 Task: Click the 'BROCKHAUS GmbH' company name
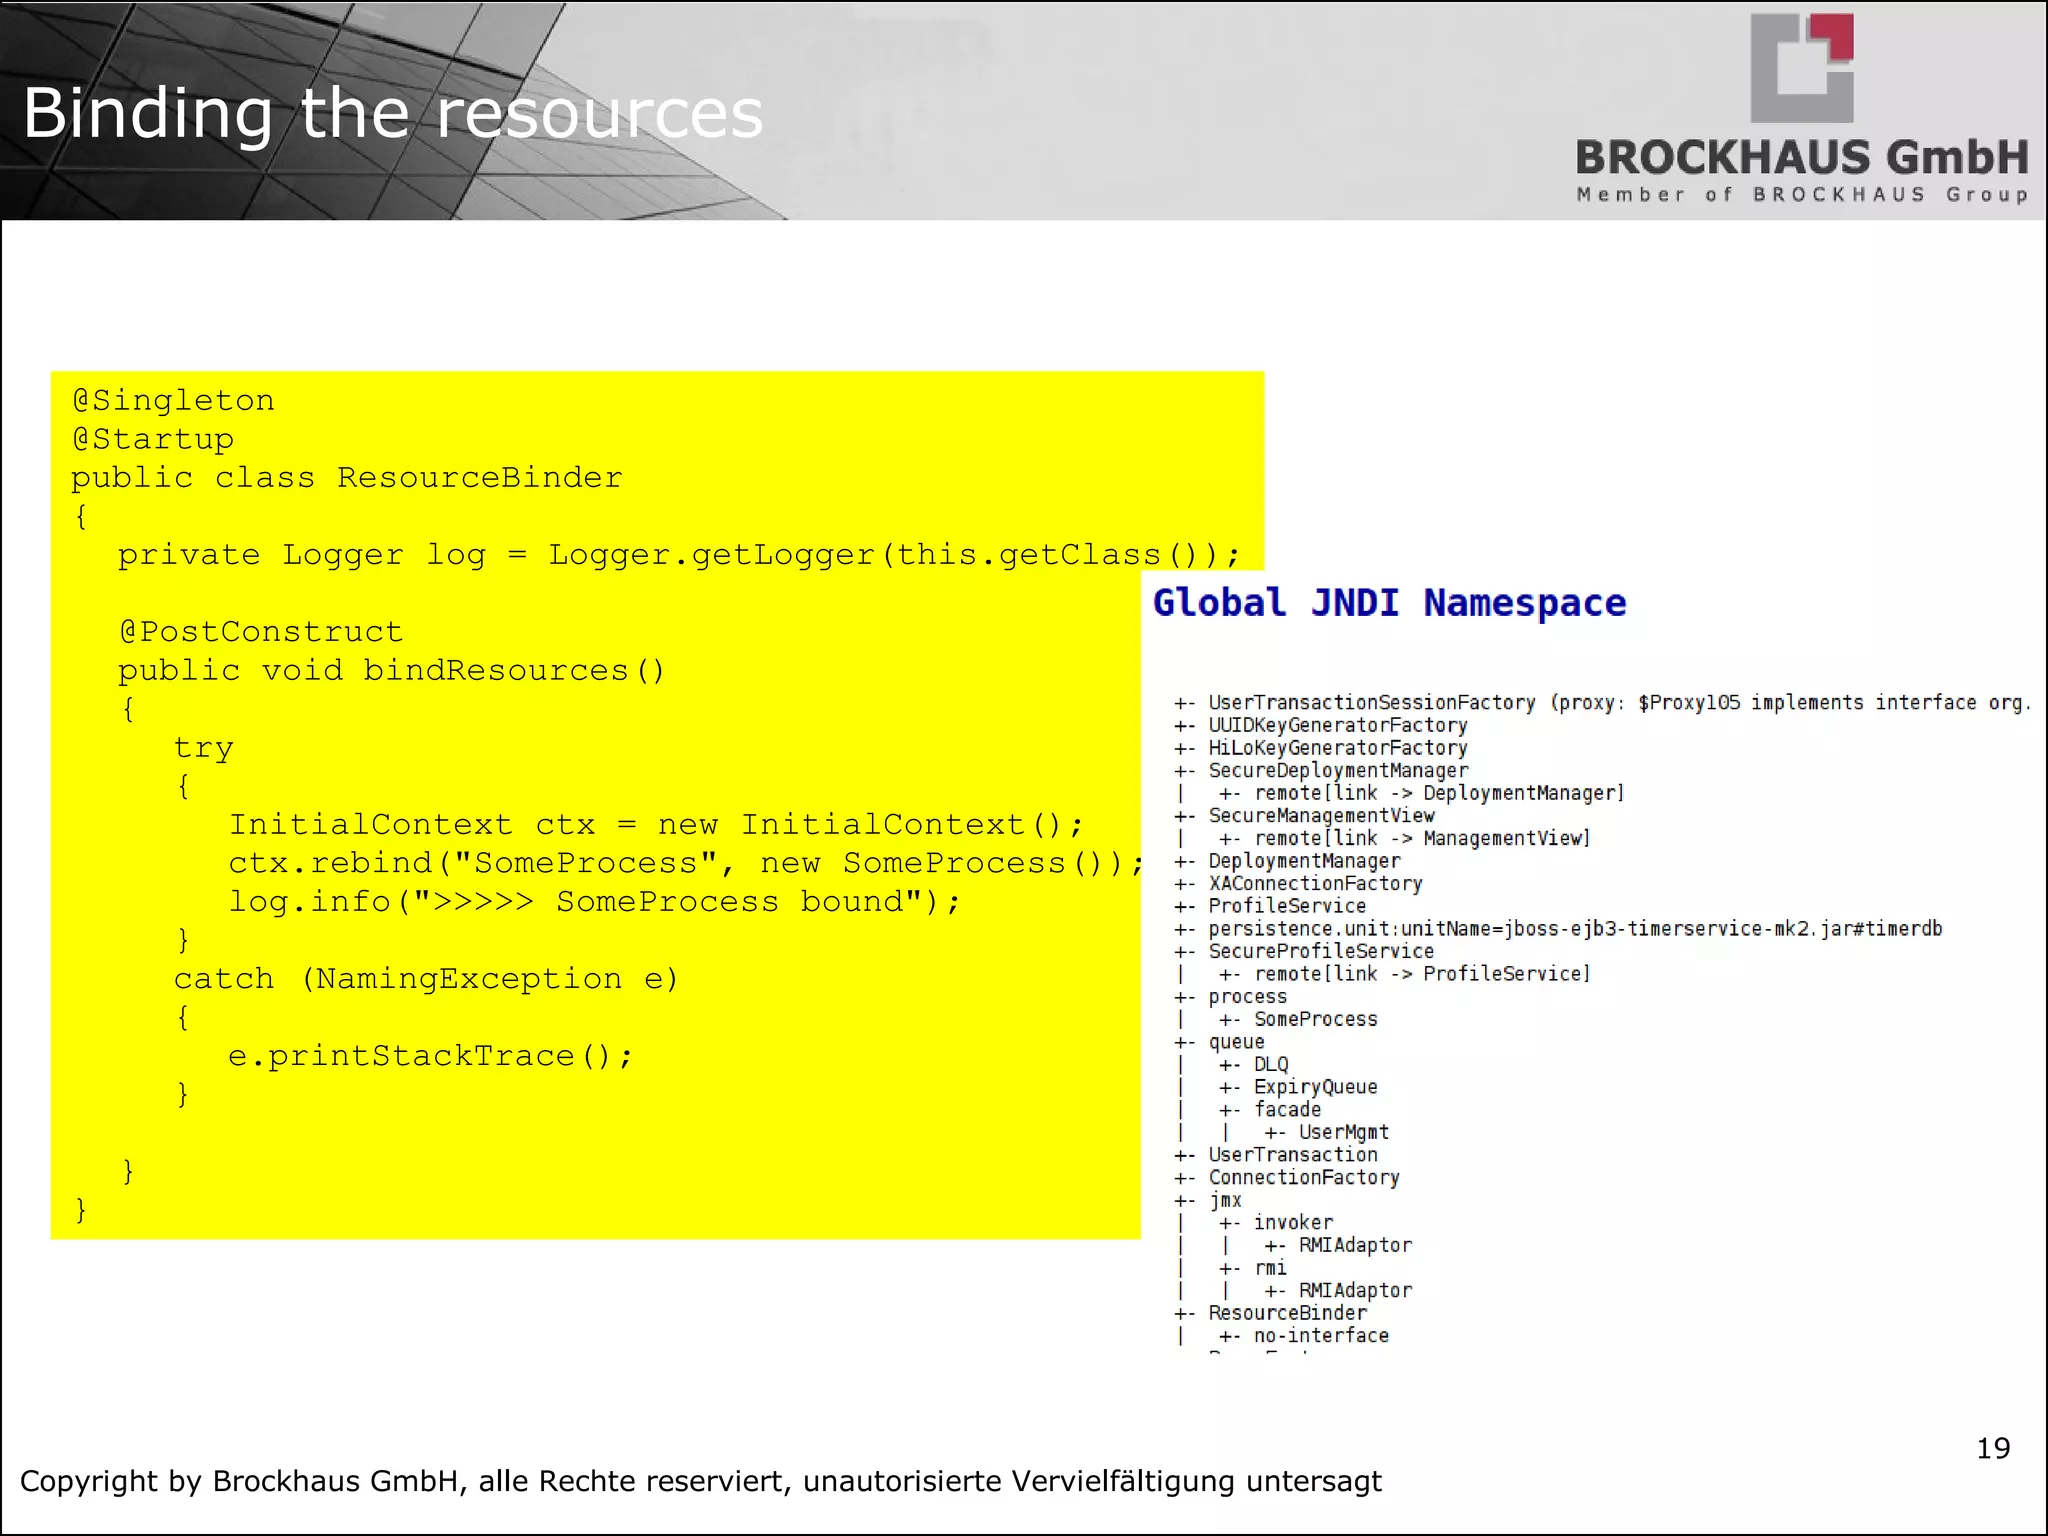click(x=1802, y=158)
